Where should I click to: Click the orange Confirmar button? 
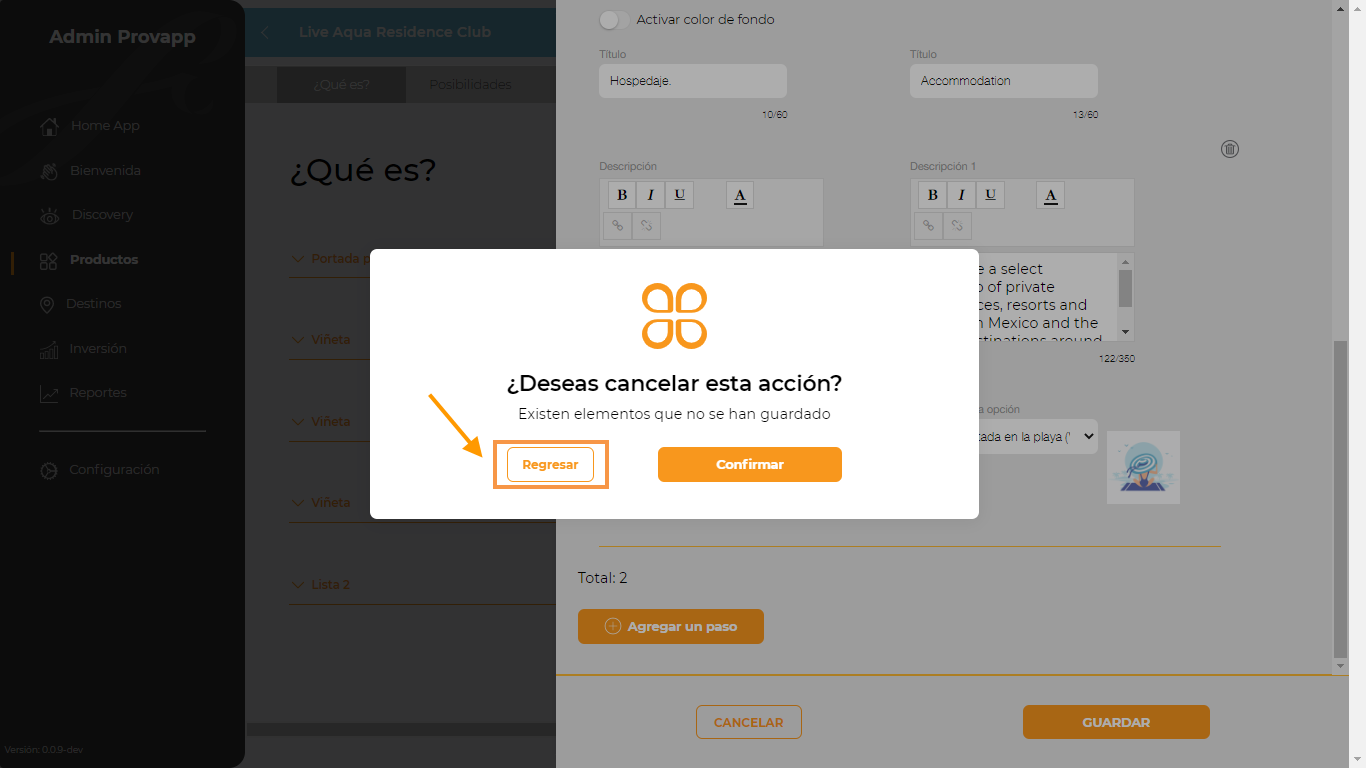pyautogui.click(x=750, y=465)
